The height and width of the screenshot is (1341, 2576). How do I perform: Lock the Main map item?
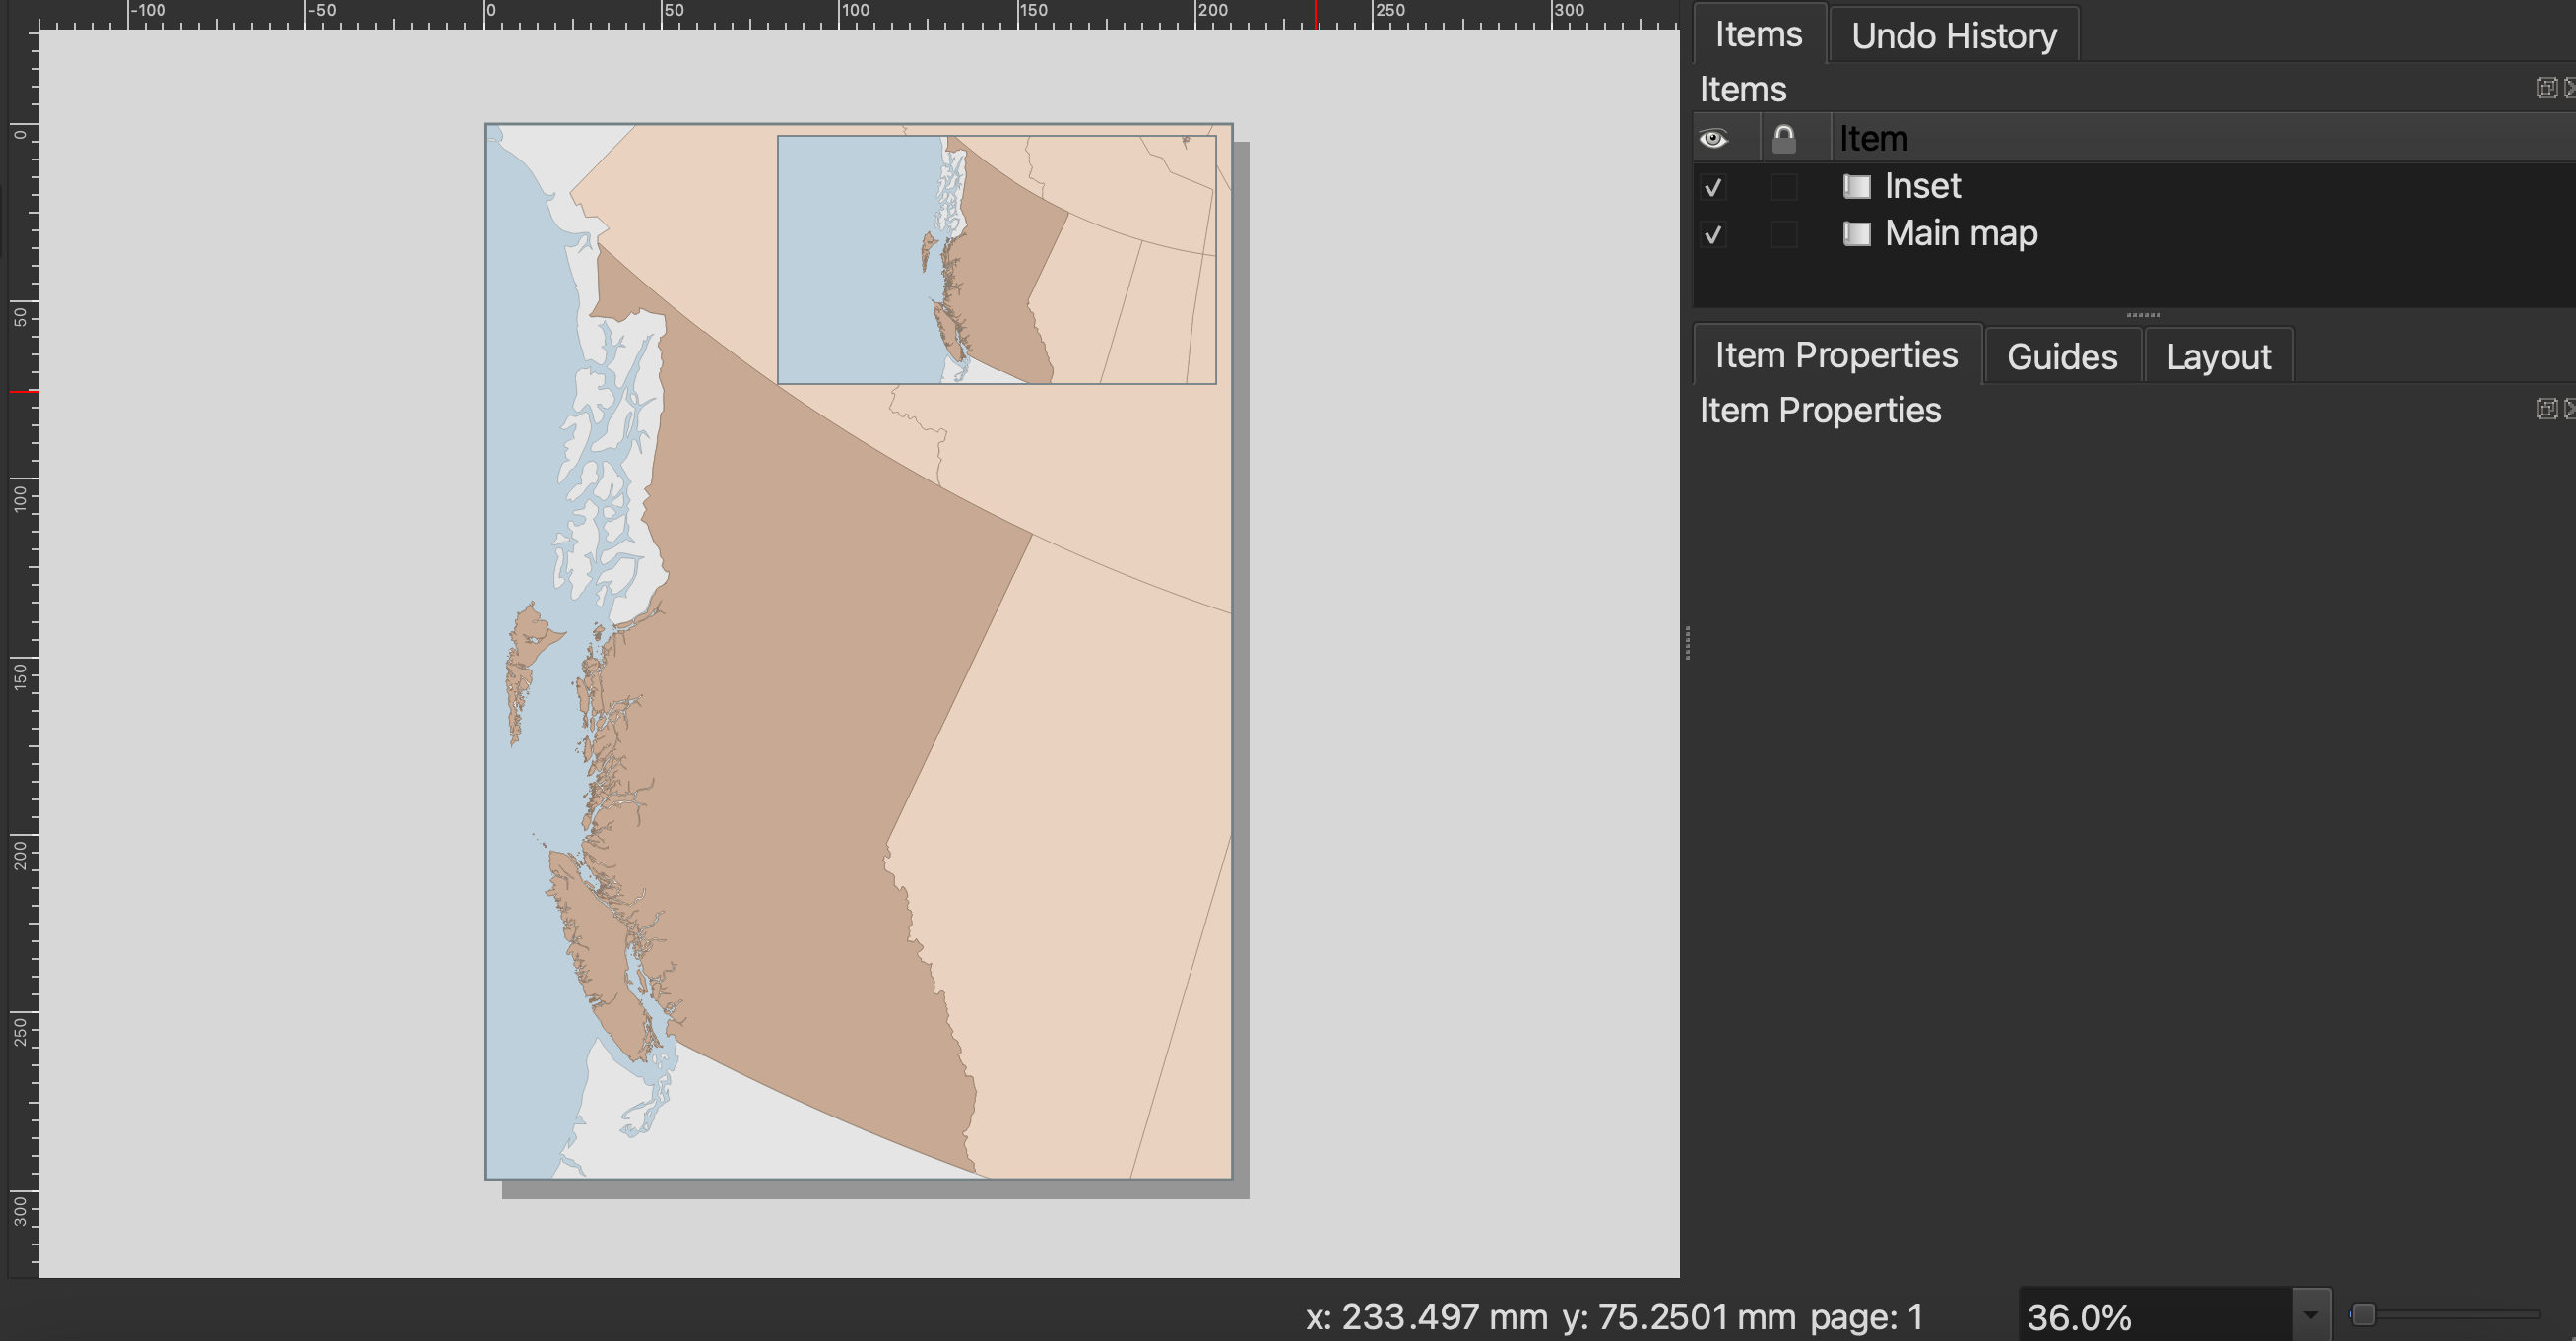point(1783,235)
